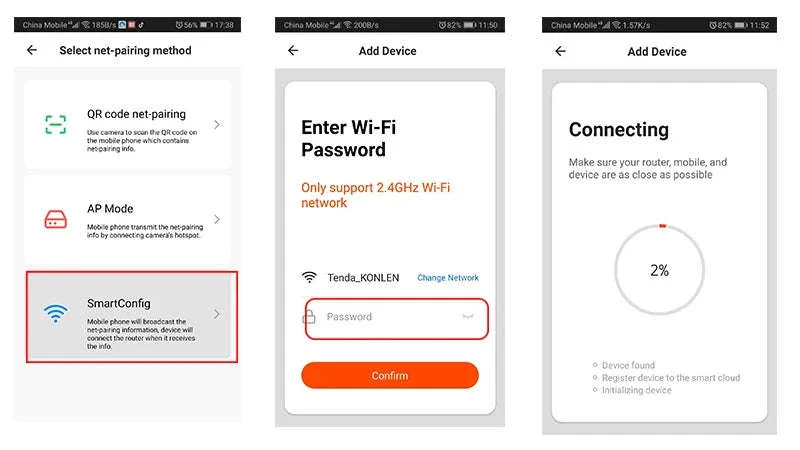
Task: Choose SmartConfig pairing method
Action: (x=132, y=317)
